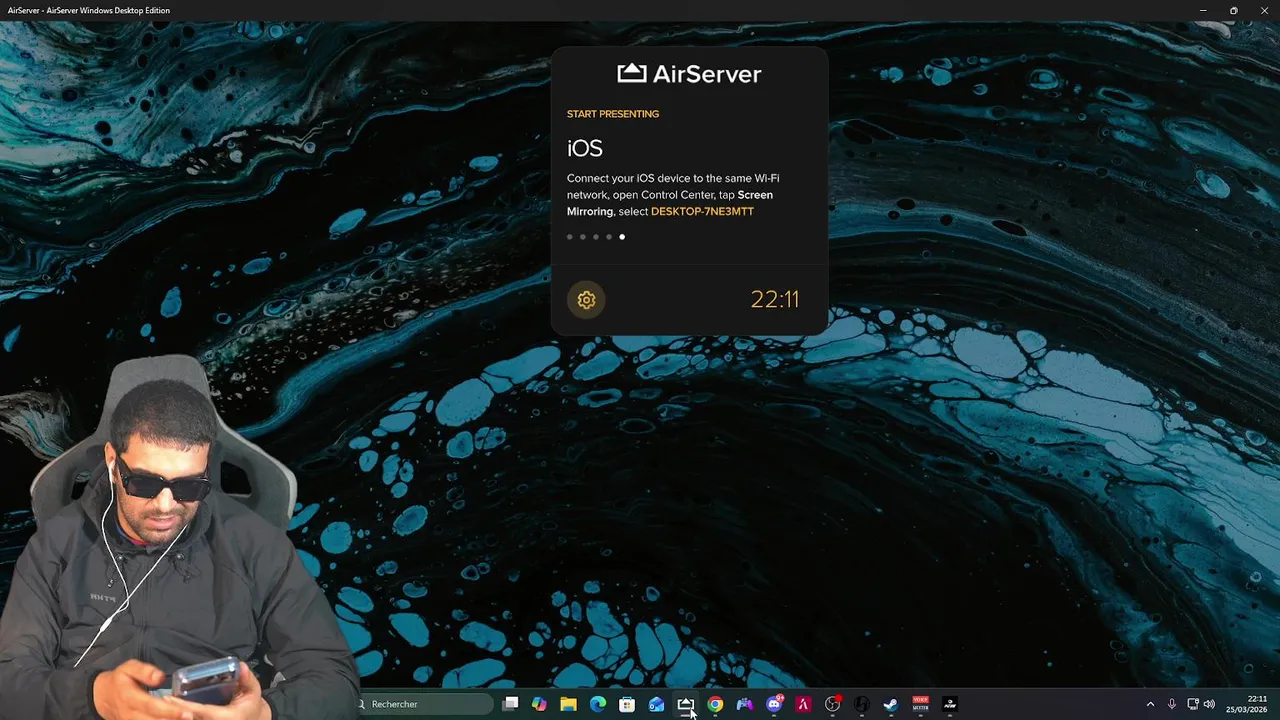Screen dimensions: 1280x720
Task: Click the Screen Mirroring bold text
Action: click(x=670, y=203)
